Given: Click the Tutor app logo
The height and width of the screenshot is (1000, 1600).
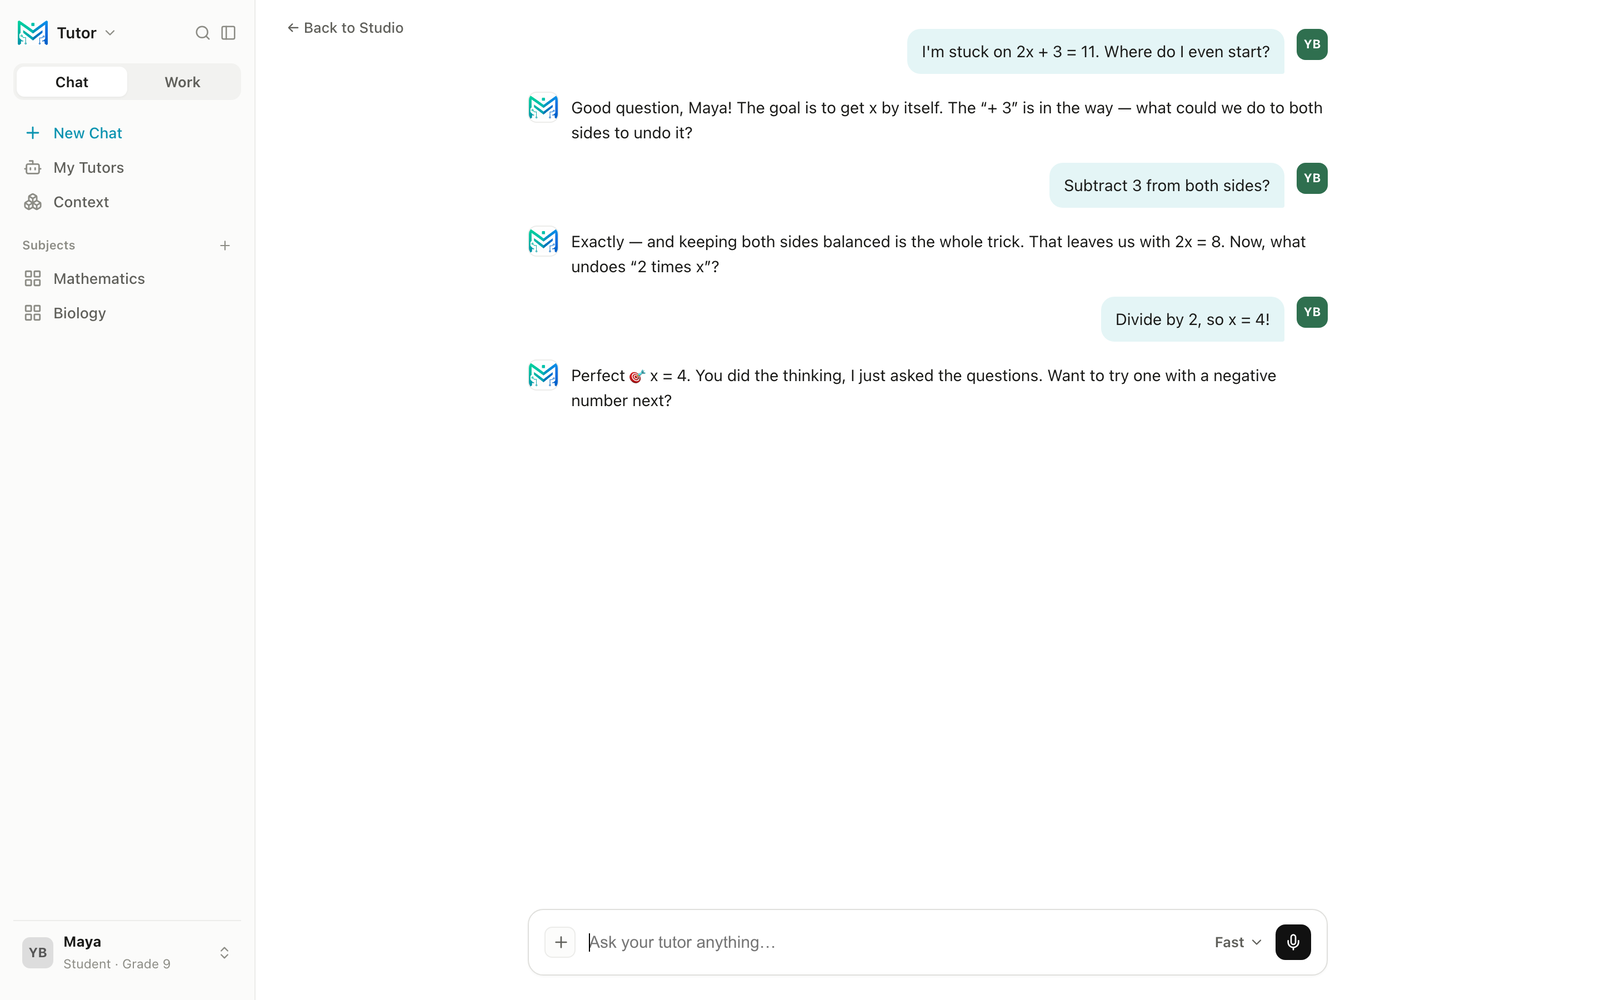Looking at the screenshot, I should pyautogui.click(x=33, y=33).
